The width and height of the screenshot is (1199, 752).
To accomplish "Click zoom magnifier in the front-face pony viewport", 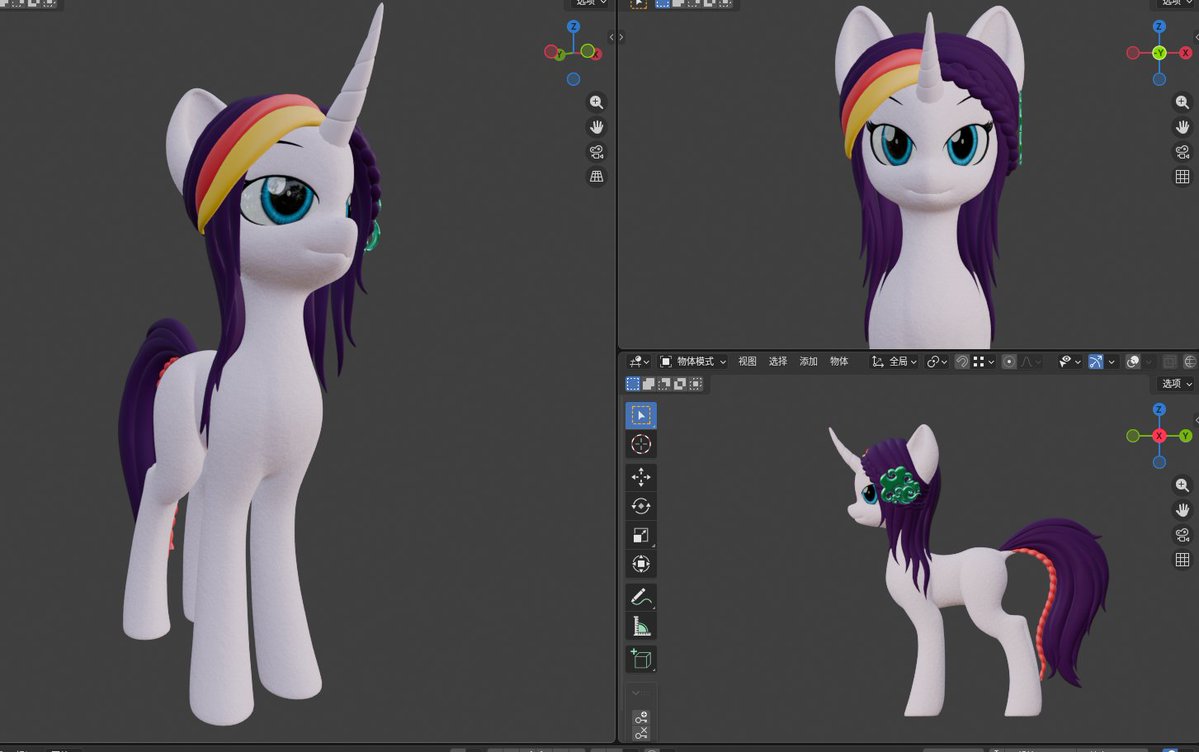I will 1182,102.
